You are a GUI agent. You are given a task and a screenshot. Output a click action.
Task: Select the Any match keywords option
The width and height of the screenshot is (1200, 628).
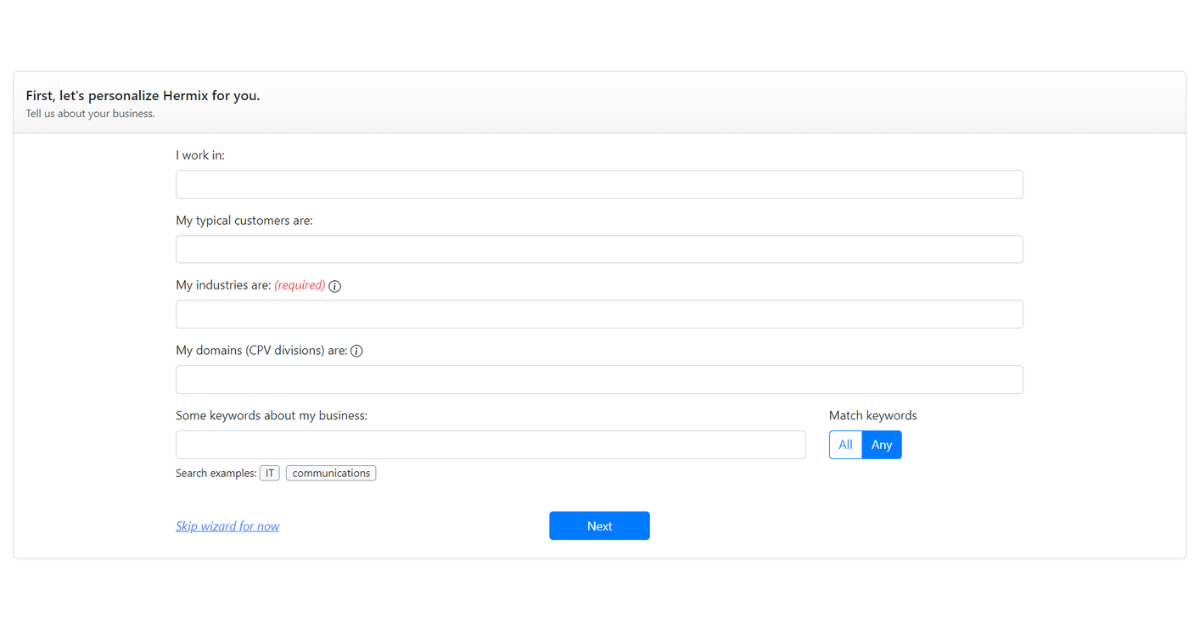[881, 445]
